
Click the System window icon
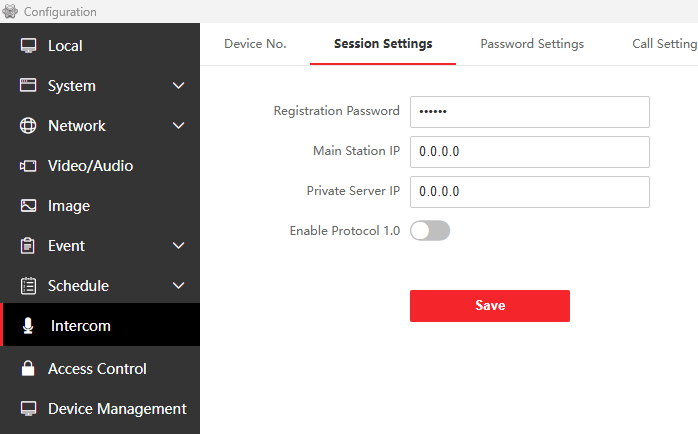[28, 86]
